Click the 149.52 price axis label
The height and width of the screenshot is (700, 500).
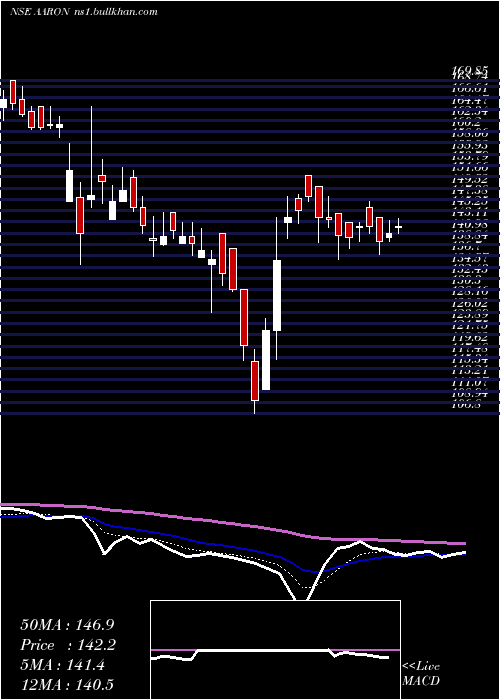click(x=470, y=182)
